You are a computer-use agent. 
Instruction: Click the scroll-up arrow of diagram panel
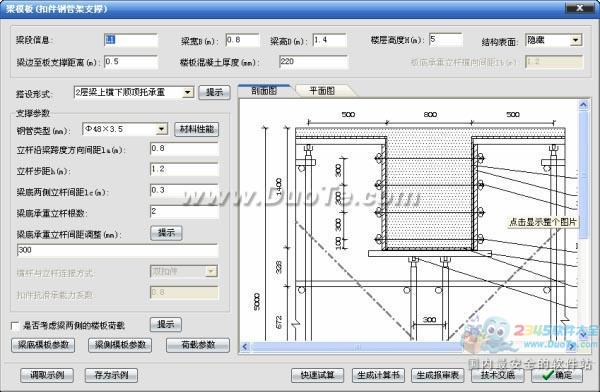point(584,105)
